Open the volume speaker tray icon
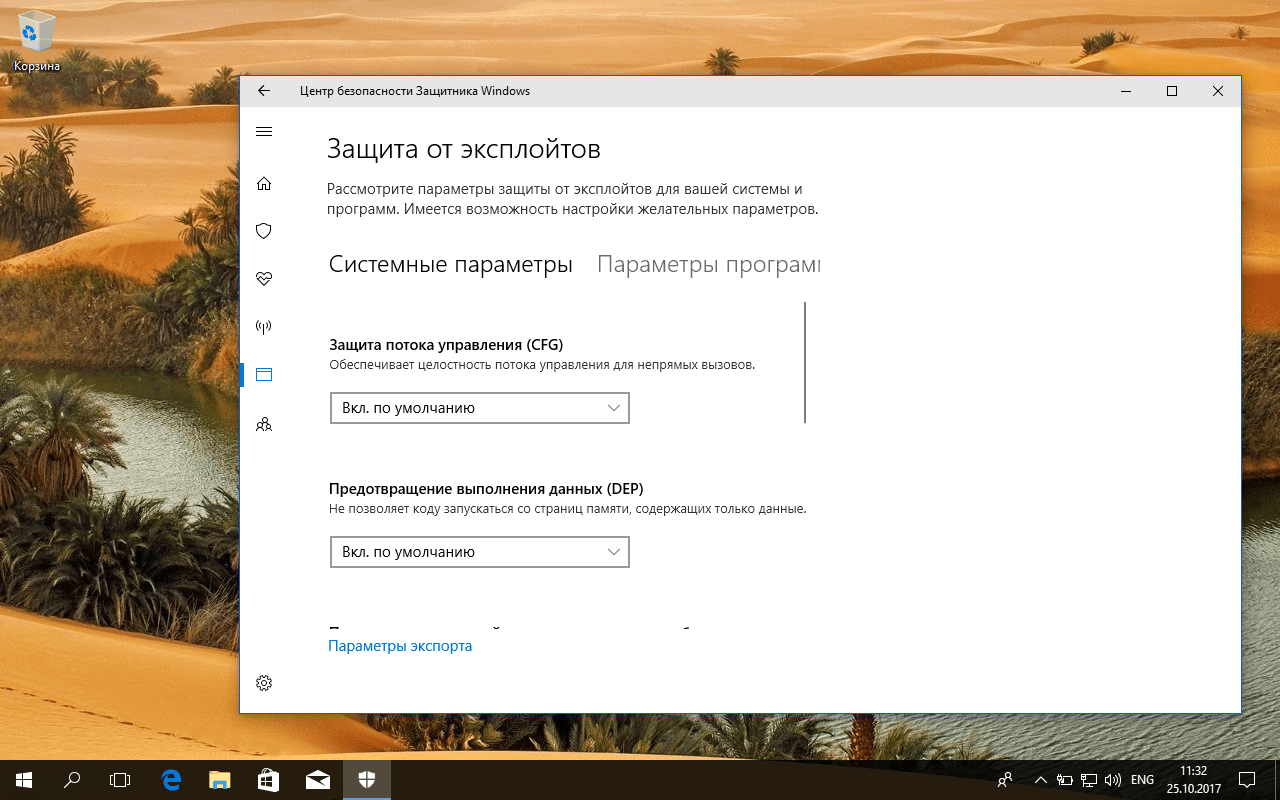This screenshot has width=1280, height=800. 1113,779
